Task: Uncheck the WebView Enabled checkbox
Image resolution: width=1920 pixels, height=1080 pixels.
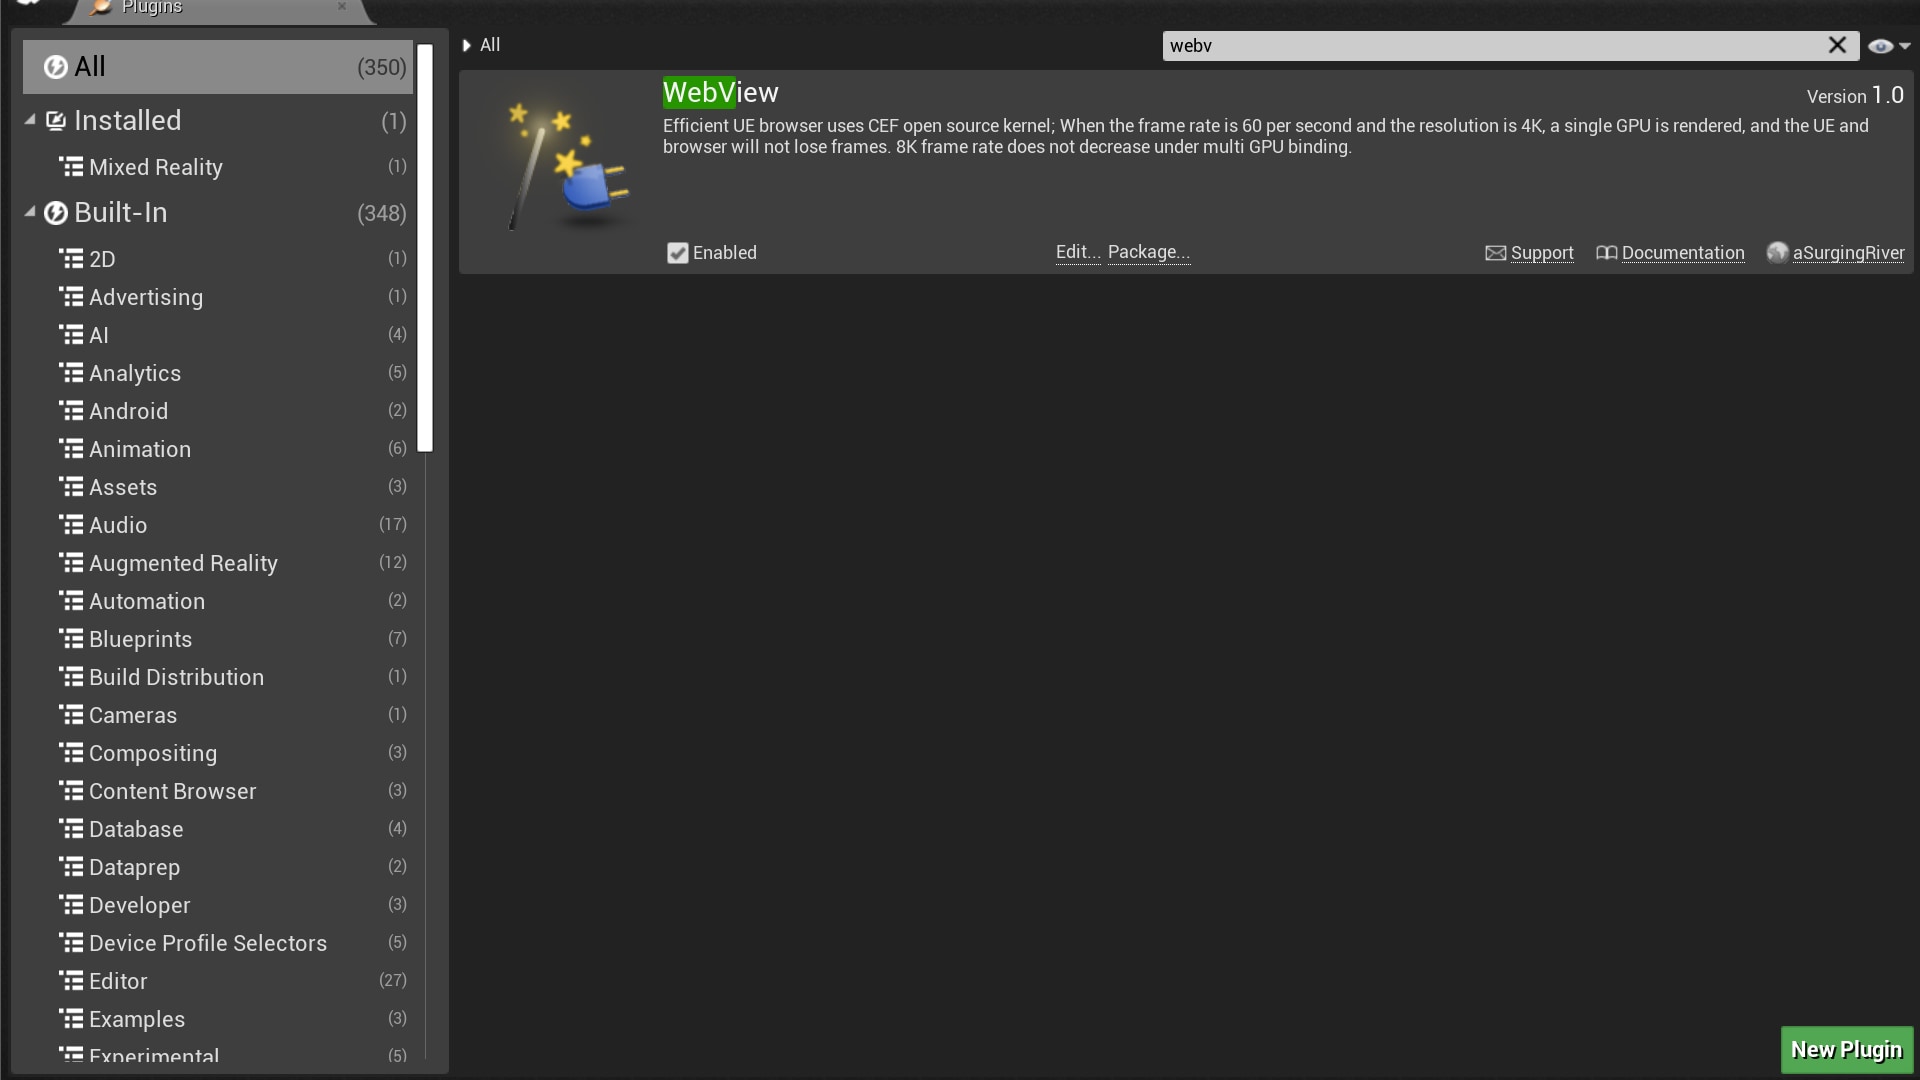Action: pyautogui.click(x=678, y=253)
